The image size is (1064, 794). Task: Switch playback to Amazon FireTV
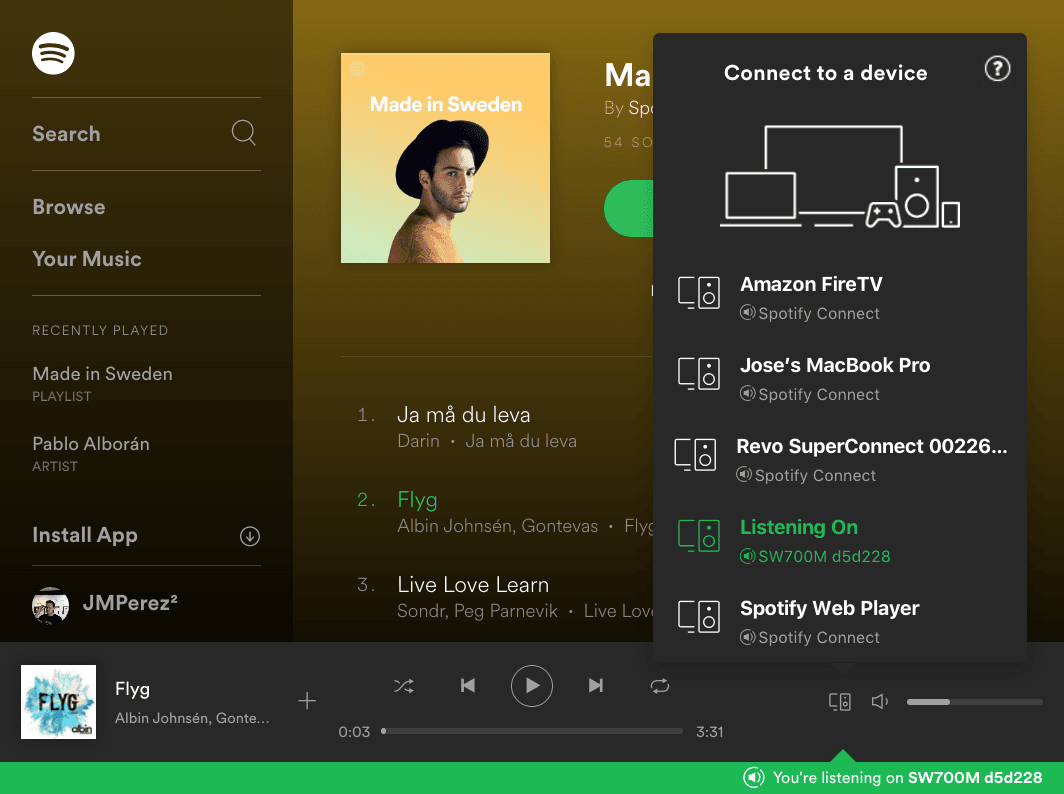811,283
